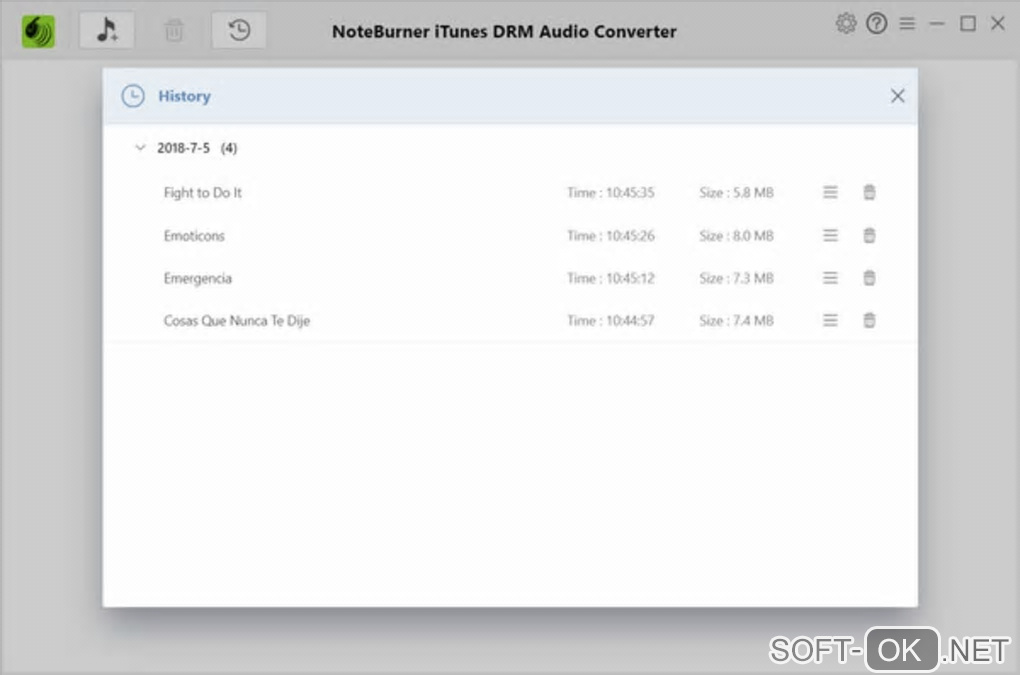The image size is (1020, 675).
Task: Select the Emoticons track title
Action: point(194,235)
